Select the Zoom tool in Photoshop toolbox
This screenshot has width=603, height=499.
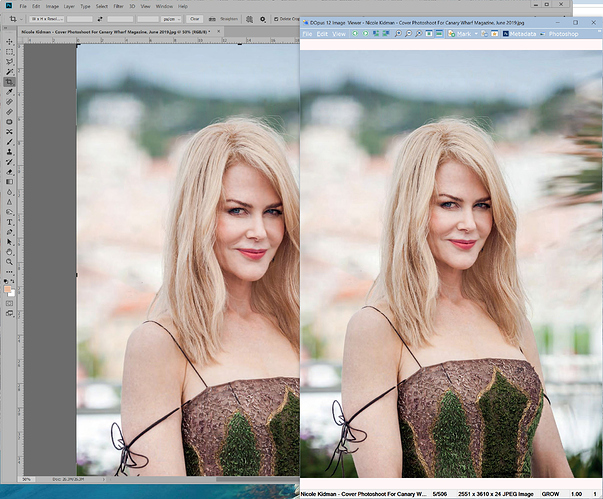(x=9, y=262)
